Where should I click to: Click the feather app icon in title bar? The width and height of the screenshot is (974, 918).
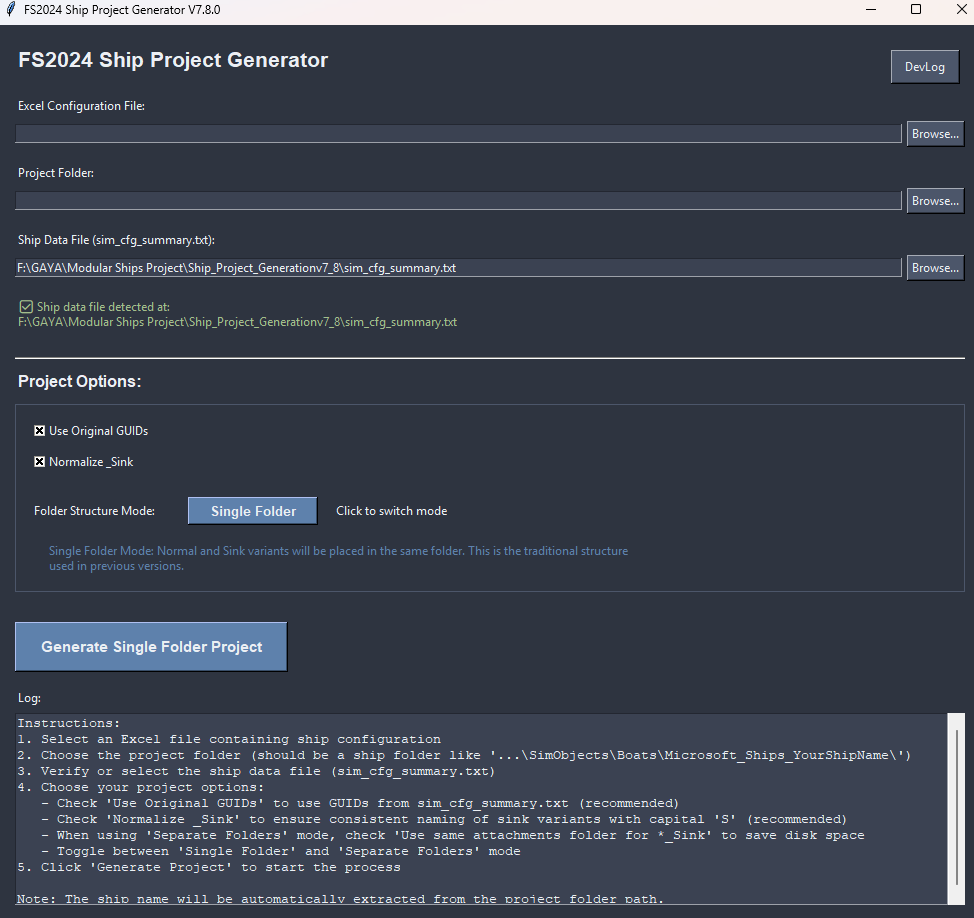[11, 10]
